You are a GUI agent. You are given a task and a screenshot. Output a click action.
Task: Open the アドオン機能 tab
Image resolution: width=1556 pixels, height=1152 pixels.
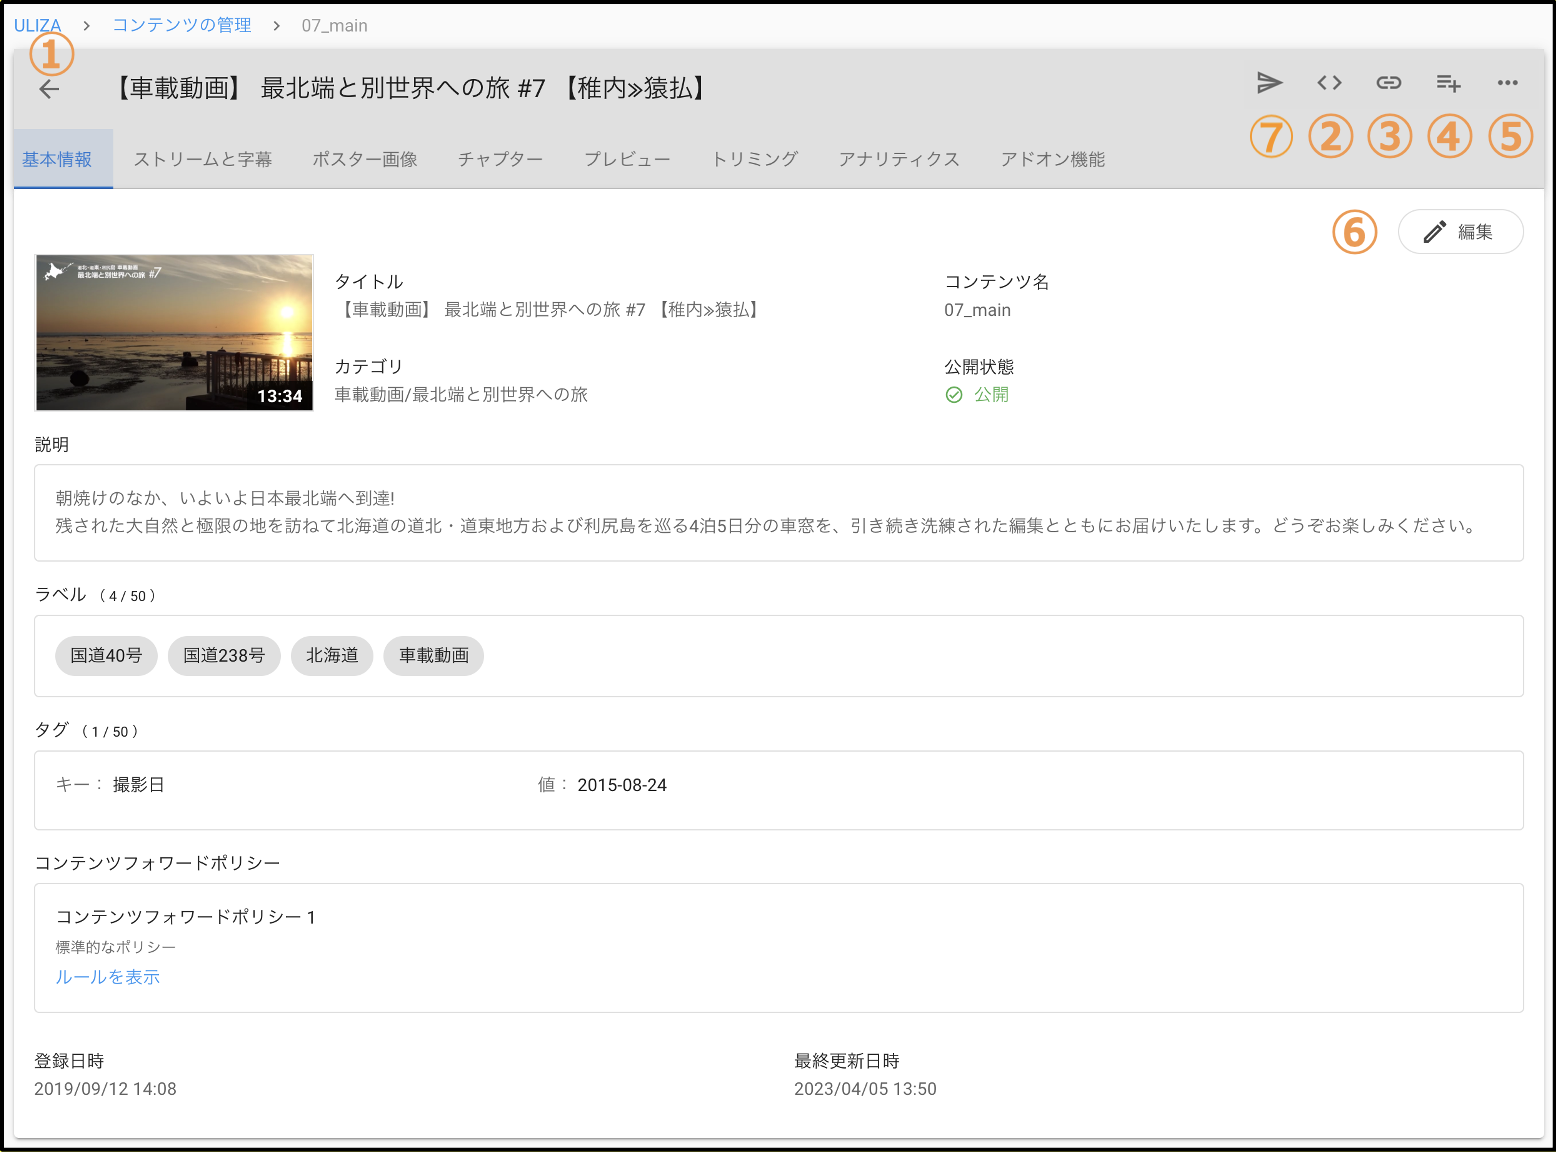1053,160
